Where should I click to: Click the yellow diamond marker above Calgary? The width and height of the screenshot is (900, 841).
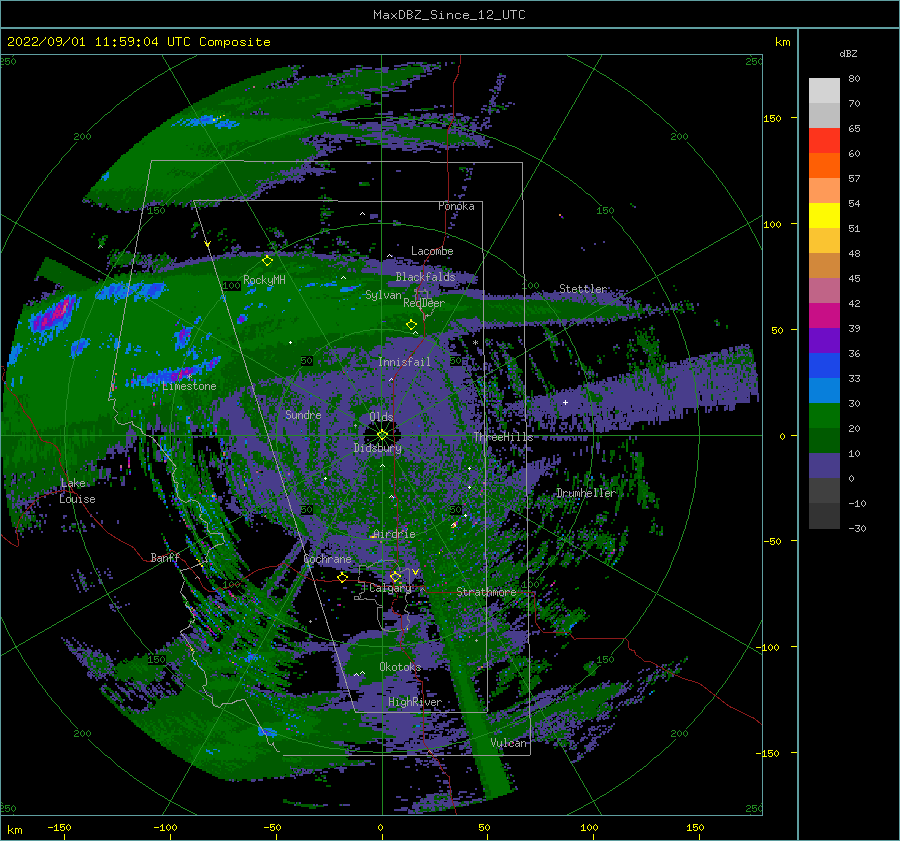[395, 576]
